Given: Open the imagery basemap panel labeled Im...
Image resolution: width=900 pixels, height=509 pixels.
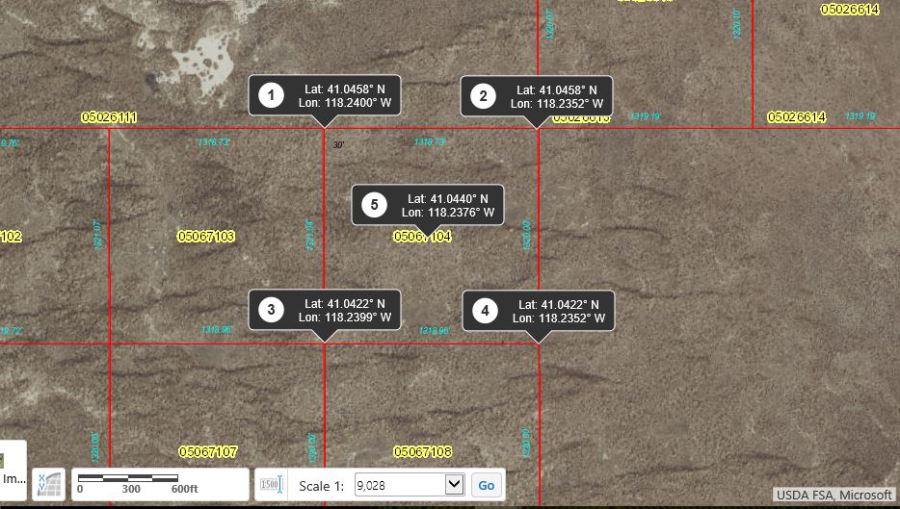Looking at the screenshot, I should tap(12, 478).
